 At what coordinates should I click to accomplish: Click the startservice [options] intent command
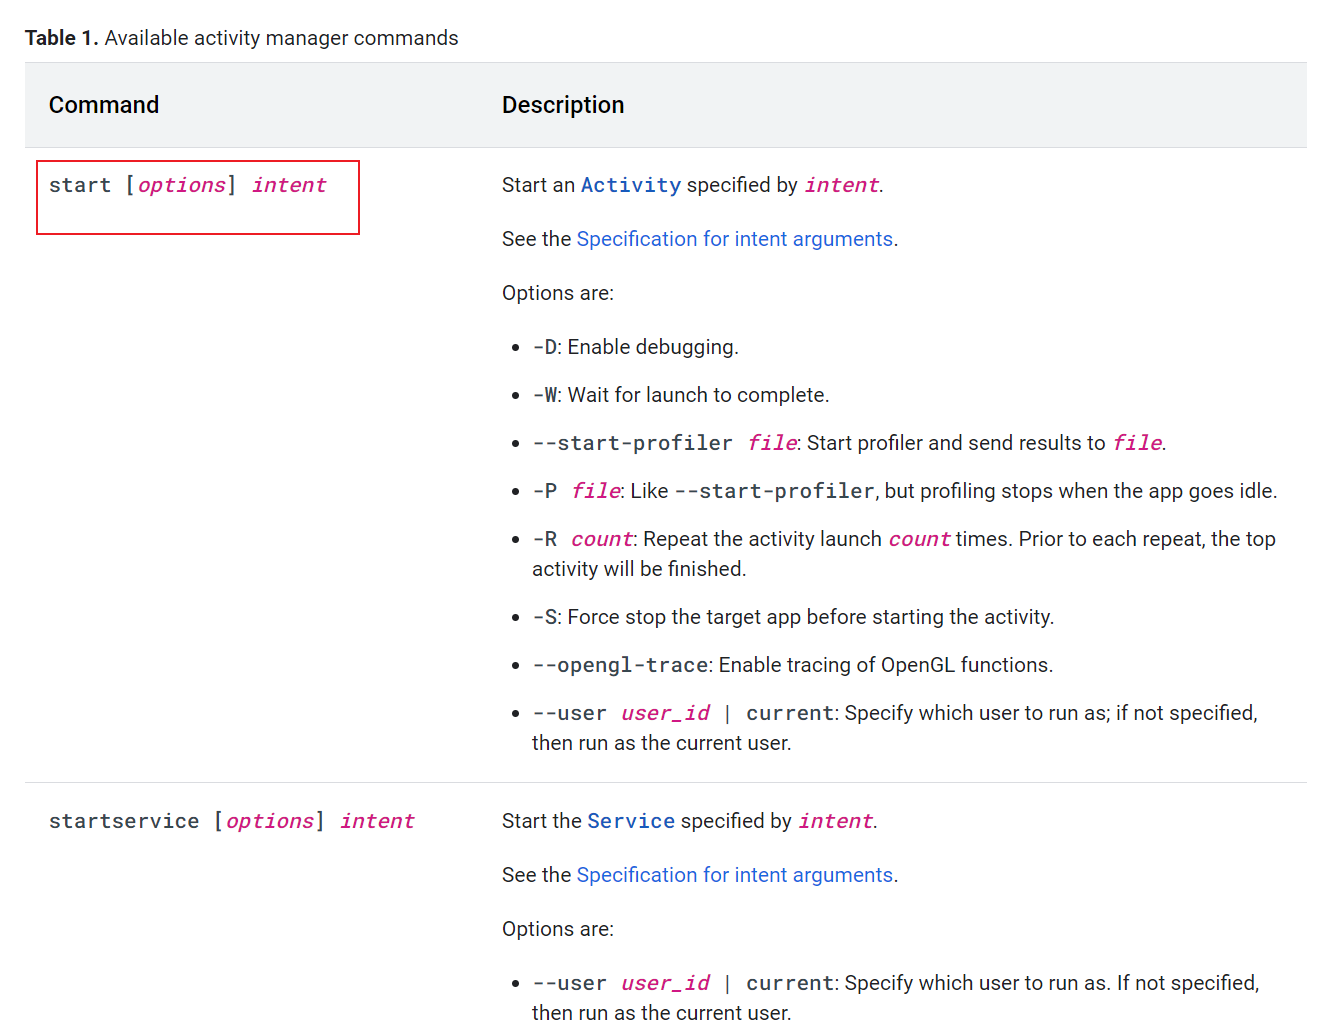231,821
